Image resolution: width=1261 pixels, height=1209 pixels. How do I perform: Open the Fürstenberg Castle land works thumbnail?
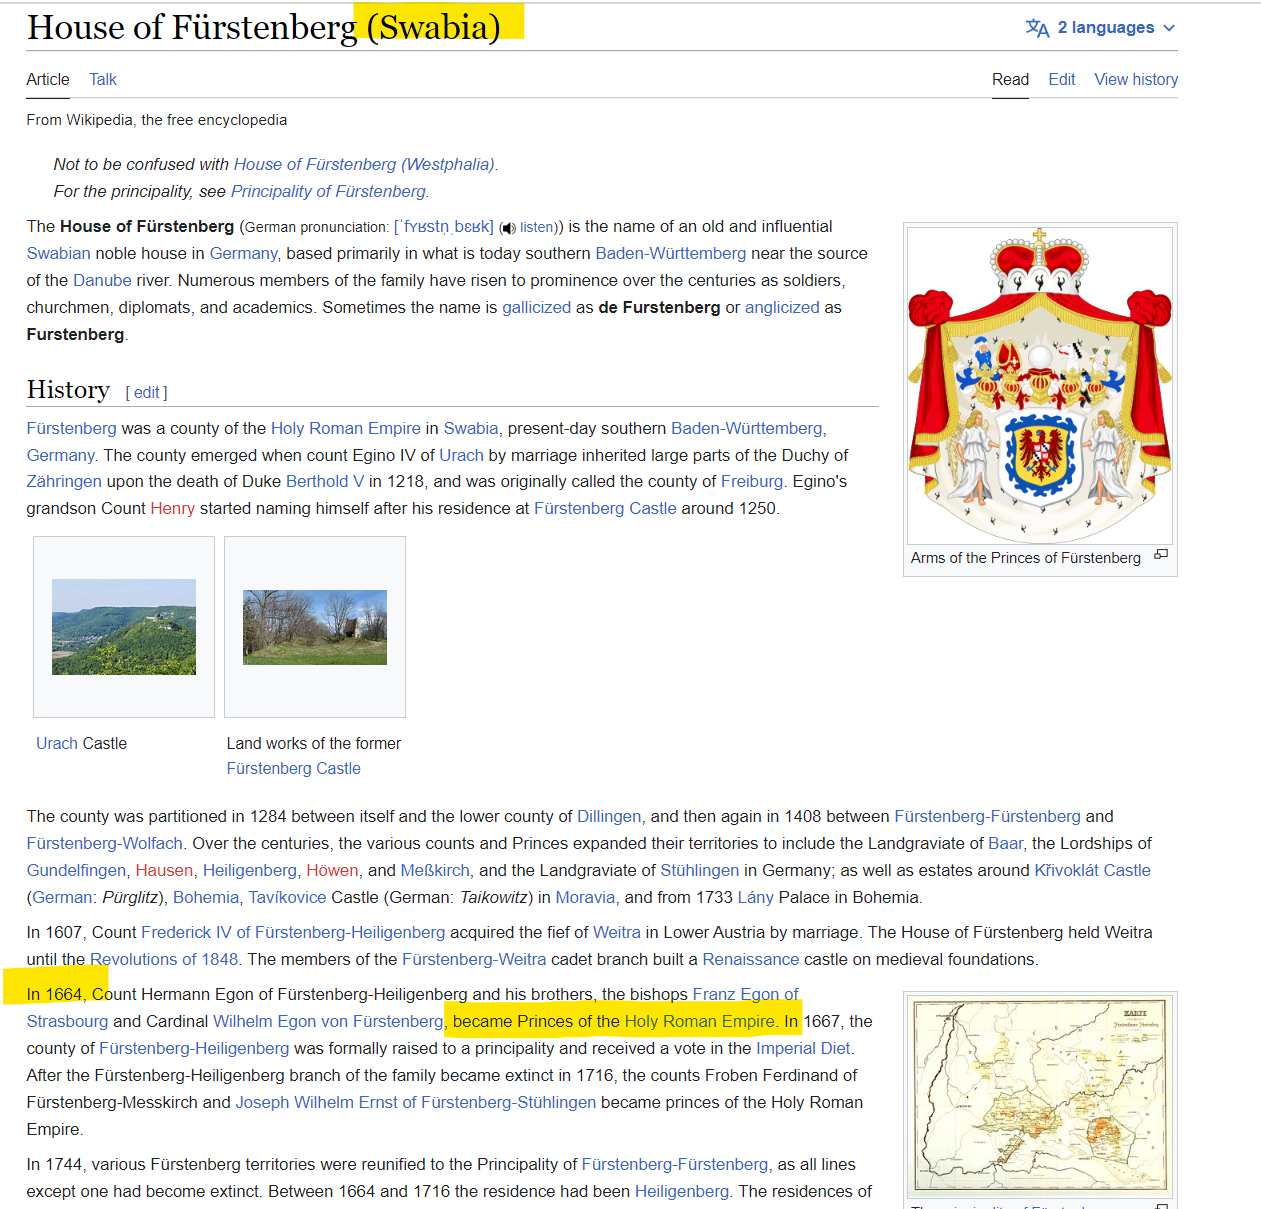(x=315, y=627)
